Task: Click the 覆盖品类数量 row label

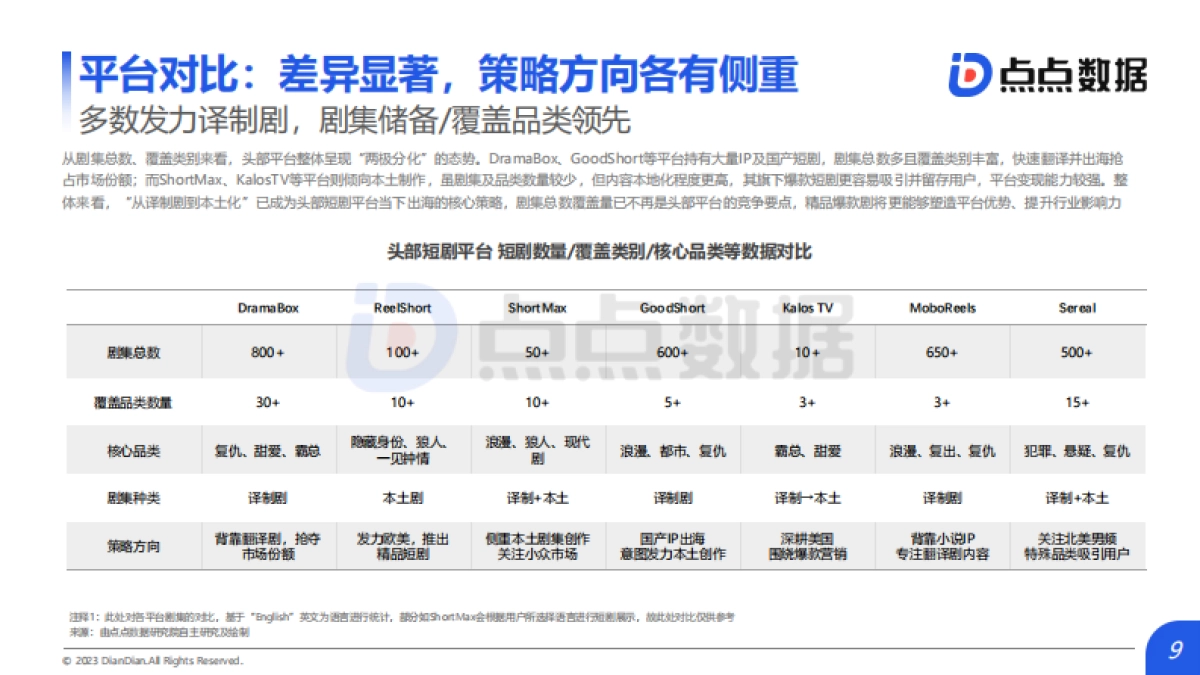Action: point(132,403)
